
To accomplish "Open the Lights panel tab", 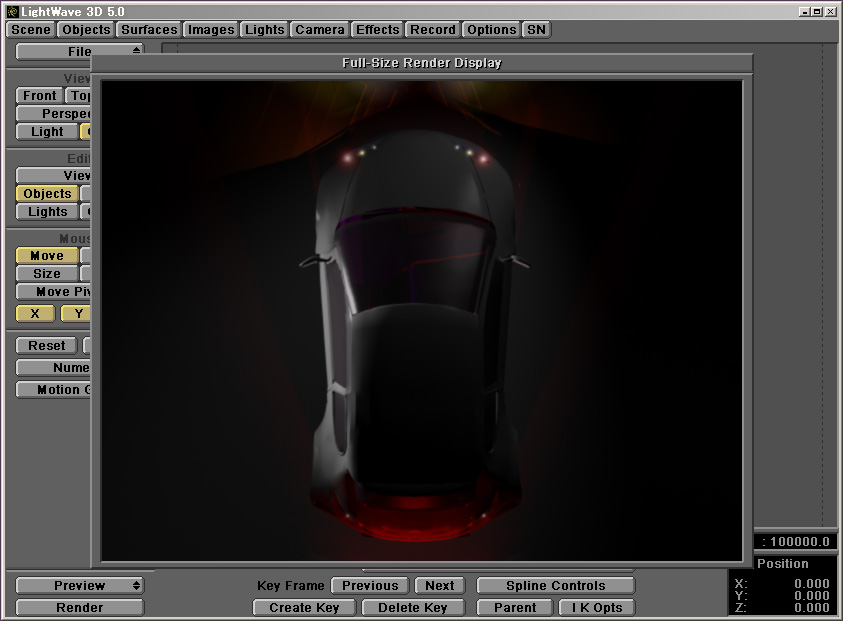I will pos(264,30).
